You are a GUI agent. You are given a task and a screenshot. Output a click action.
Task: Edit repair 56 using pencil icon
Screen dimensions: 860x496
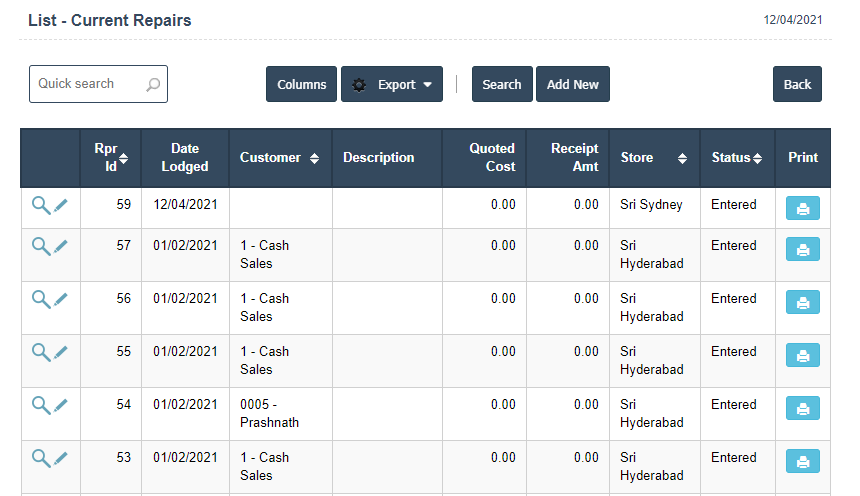(x=61, y=299)
